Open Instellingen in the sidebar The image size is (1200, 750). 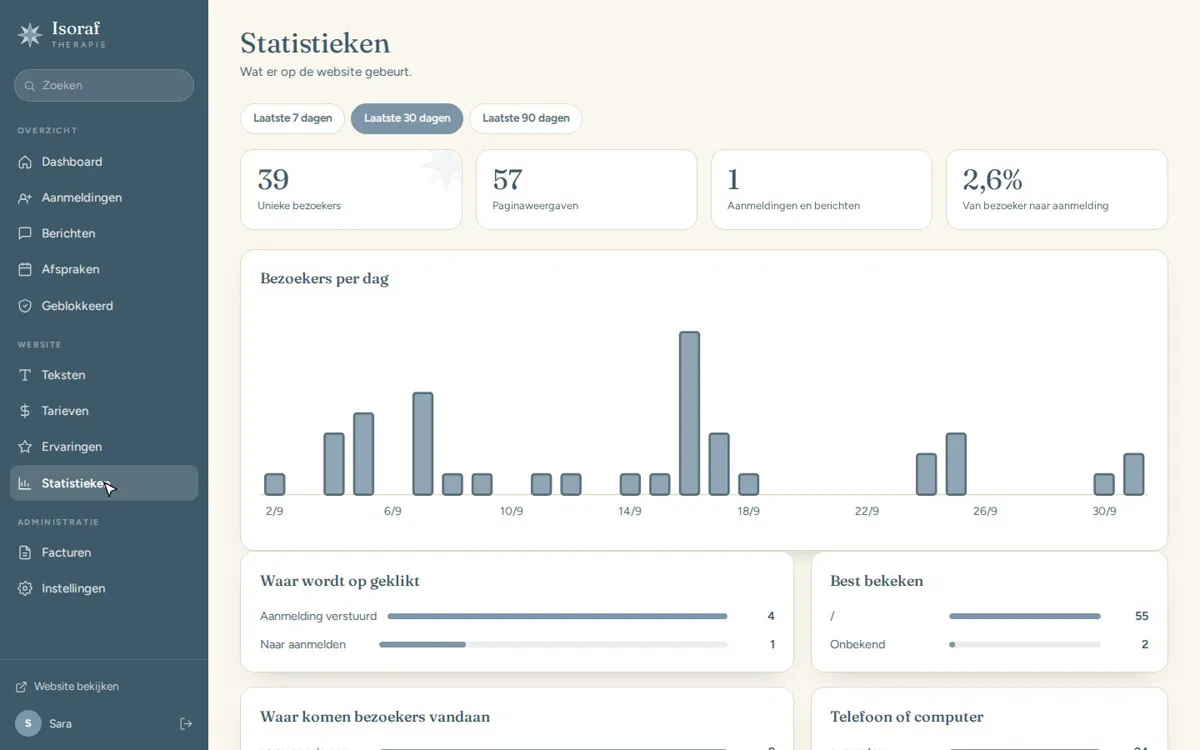[x=104, y=589]
